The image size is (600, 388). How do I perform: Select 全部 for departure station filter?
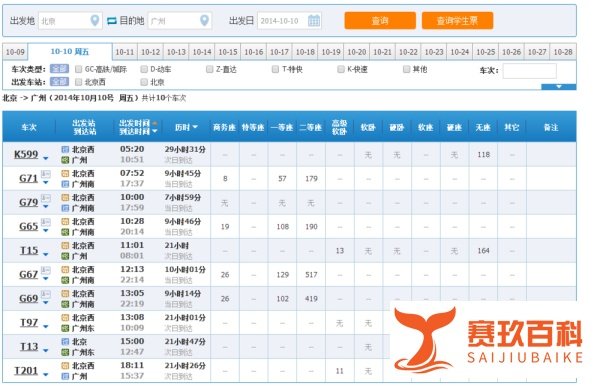59,82
